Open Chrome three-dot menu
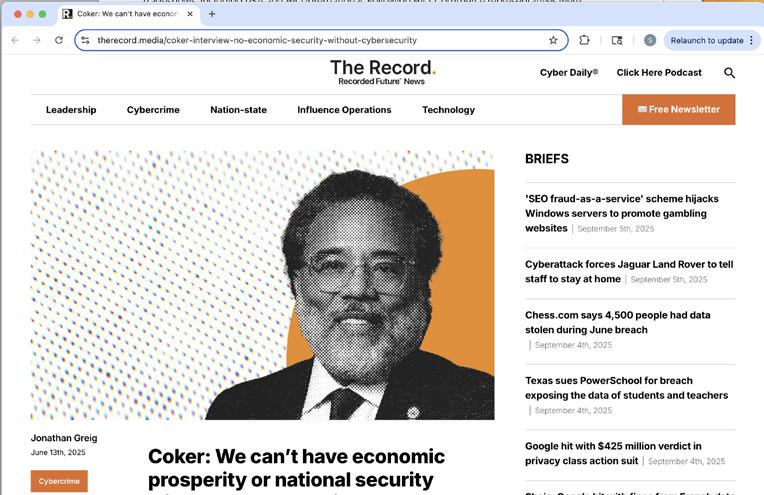This screenshot has width=764, height=495. (x=752, y=40)
